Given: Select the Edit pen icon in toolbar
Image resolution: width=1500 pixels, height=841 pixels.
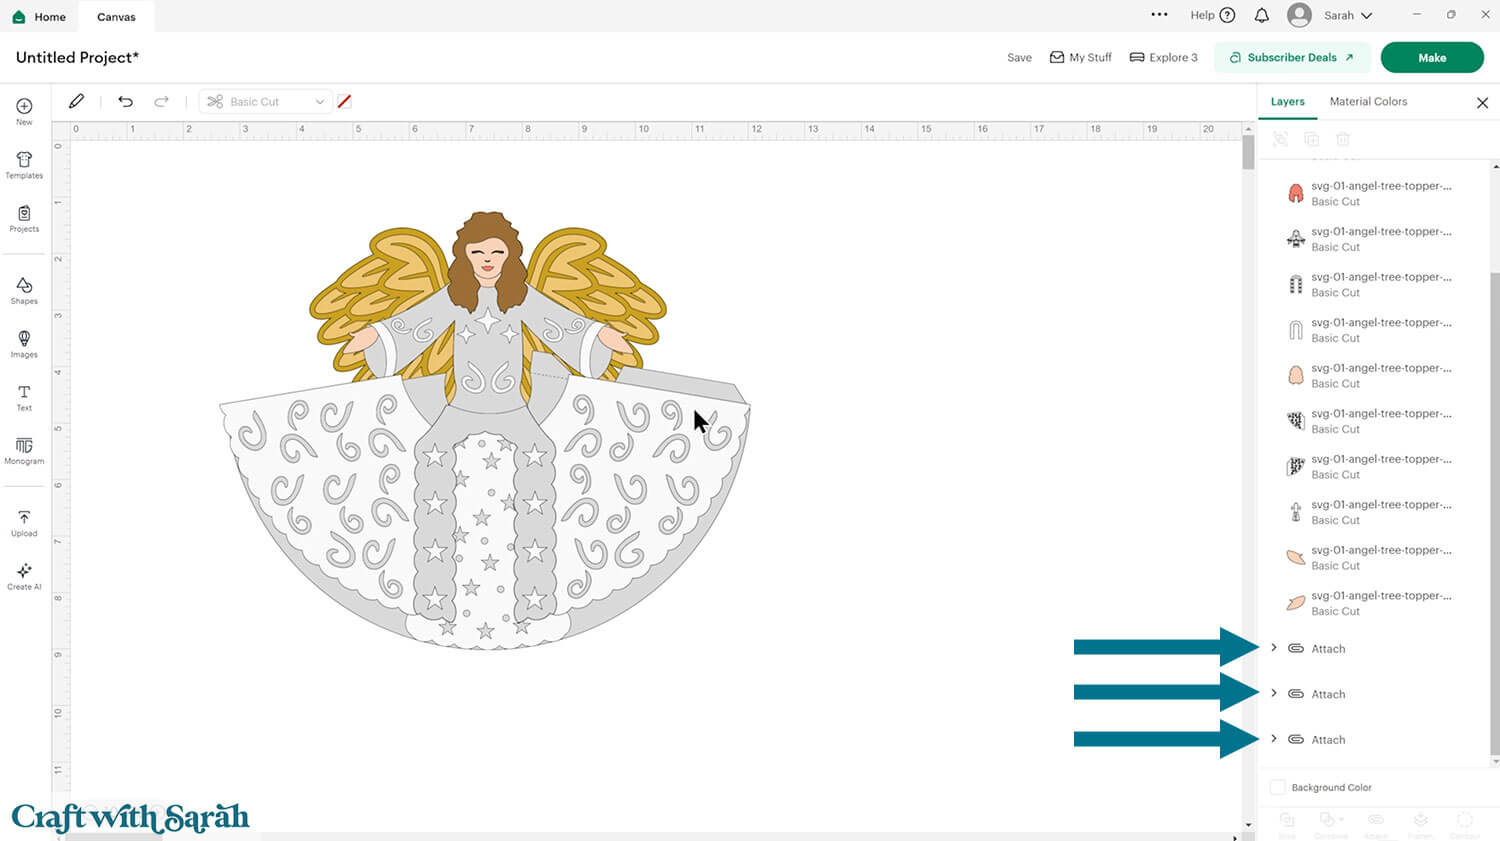Looking at the screenshot, I should point(76,101).
